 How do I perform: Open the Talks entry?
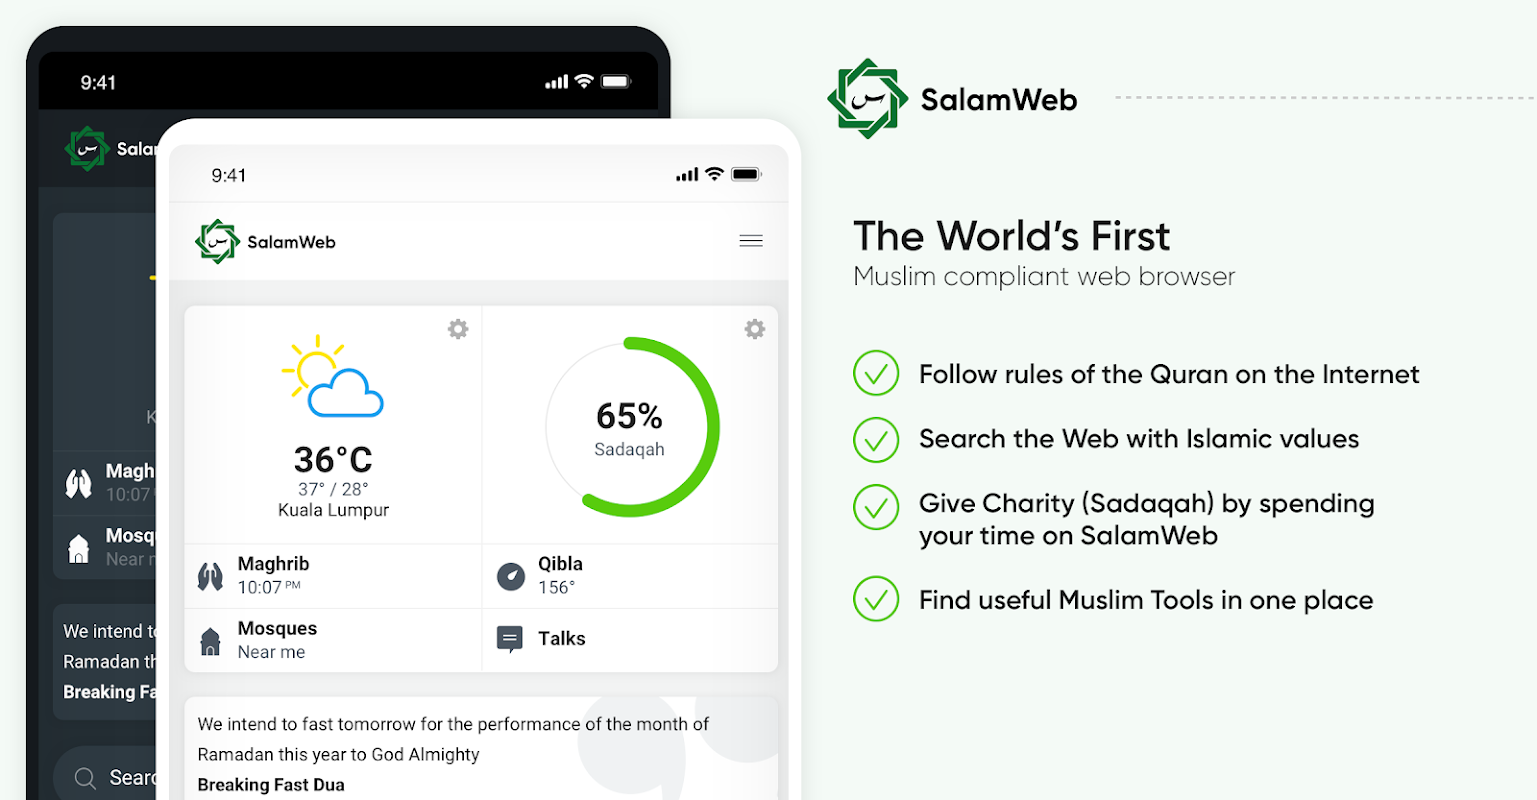(x=562, y=639)
